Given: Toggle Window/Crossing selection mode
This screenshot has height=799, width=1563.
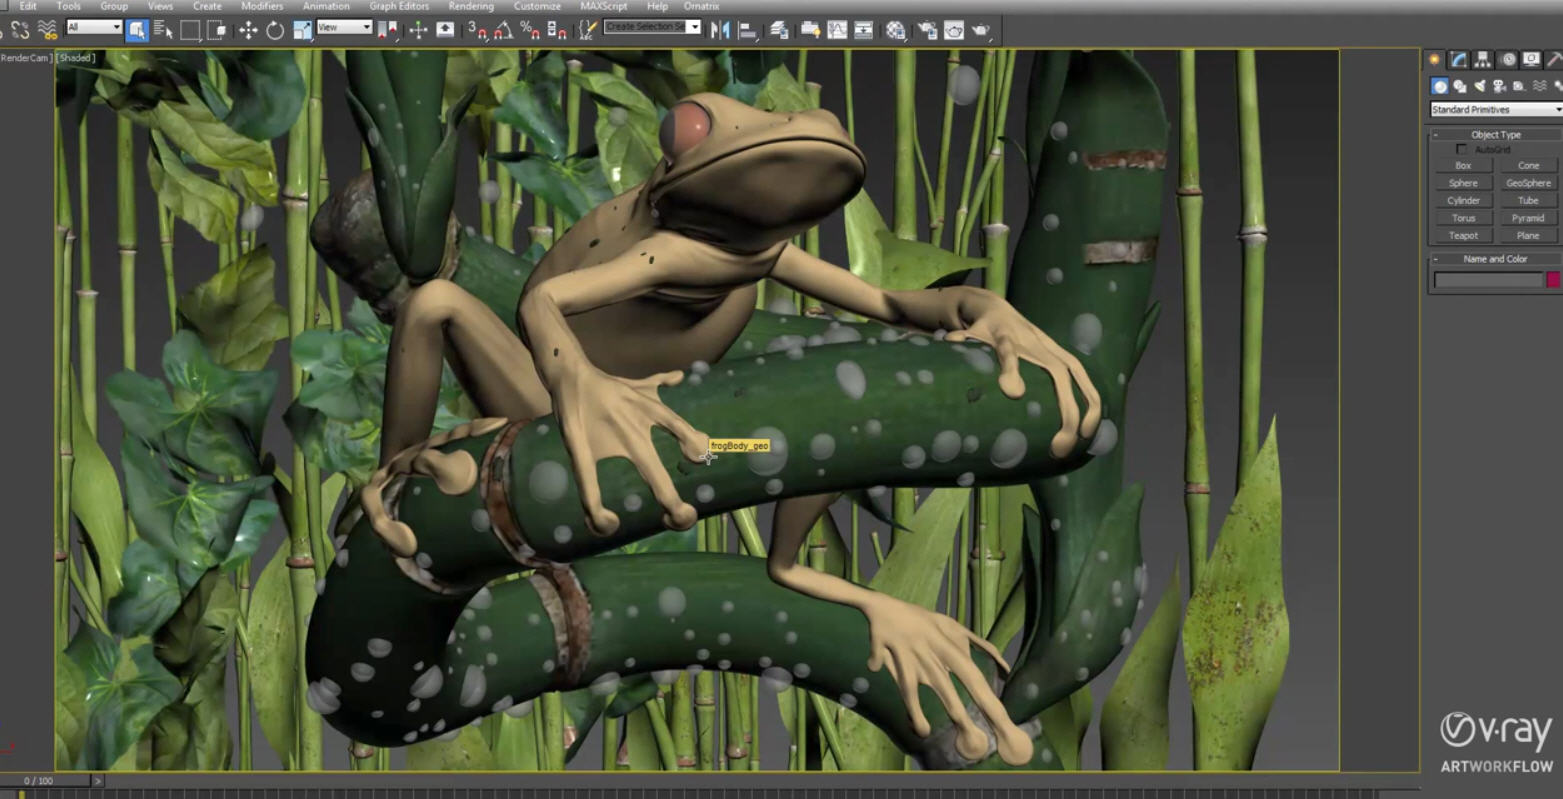Looking at the screenshot, I should tap(216, 30).
